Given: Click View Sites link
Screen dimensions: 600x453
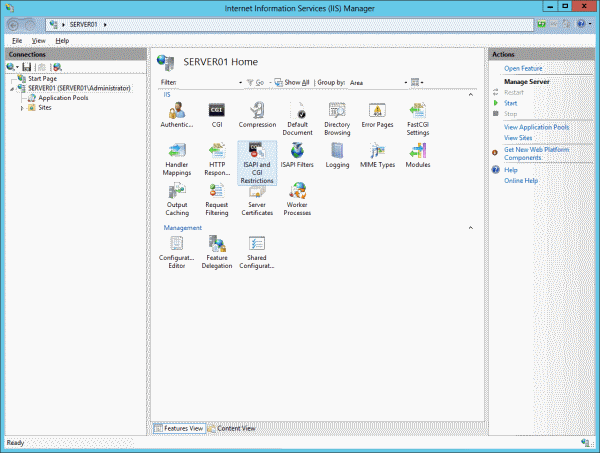Looking at the screenshot, I should point(518,138).
